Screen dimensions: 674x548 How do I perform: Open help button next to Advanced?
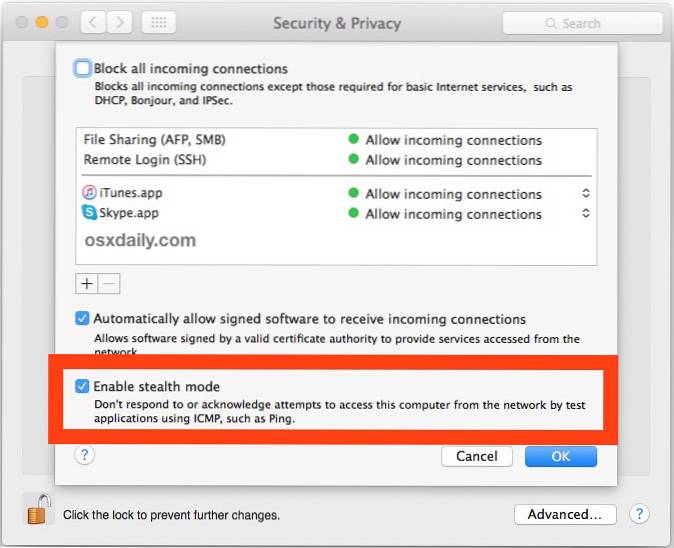tap(640, 514)
